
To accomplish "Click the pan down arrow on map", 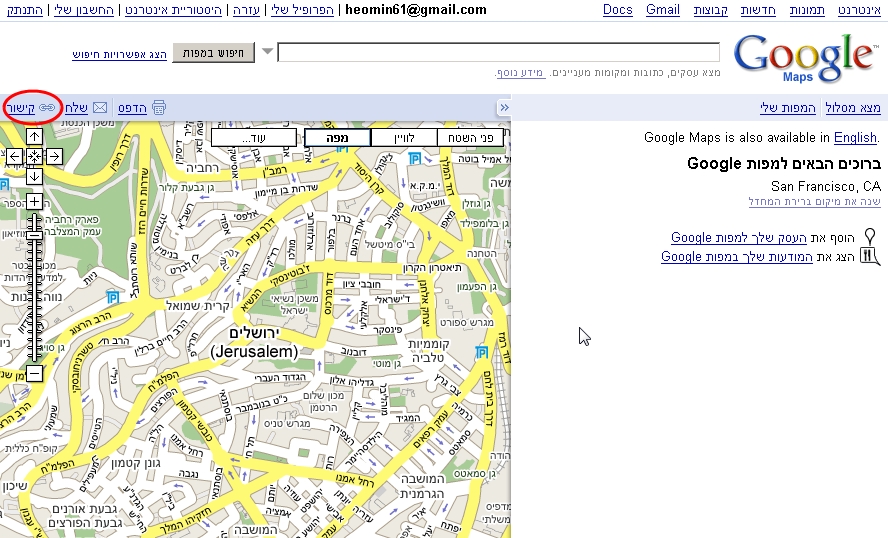I will (35, 176).
